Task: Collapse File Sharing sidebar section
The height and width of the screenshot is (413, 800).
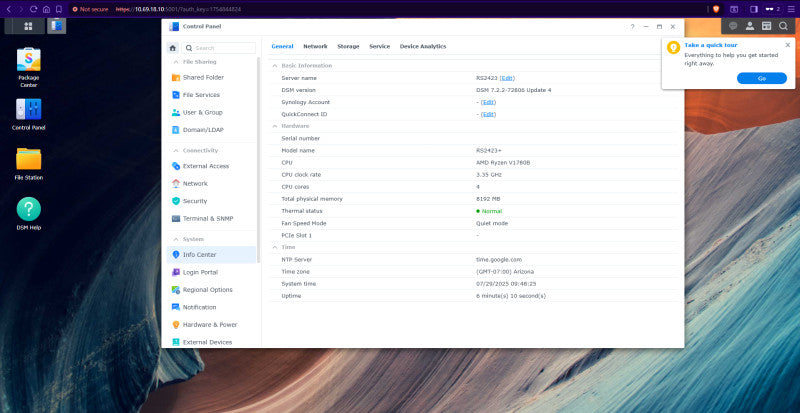Action: click(176, 62)
